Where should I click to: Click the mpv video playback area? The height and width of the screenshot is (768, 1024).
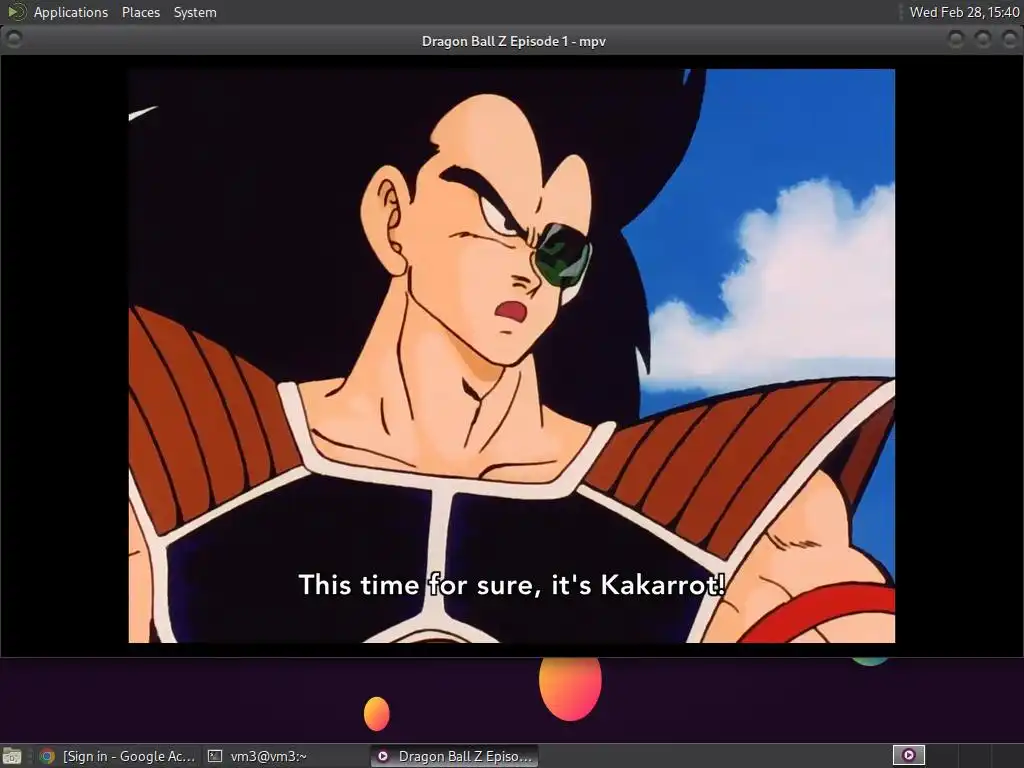click(x=511, y=356)
